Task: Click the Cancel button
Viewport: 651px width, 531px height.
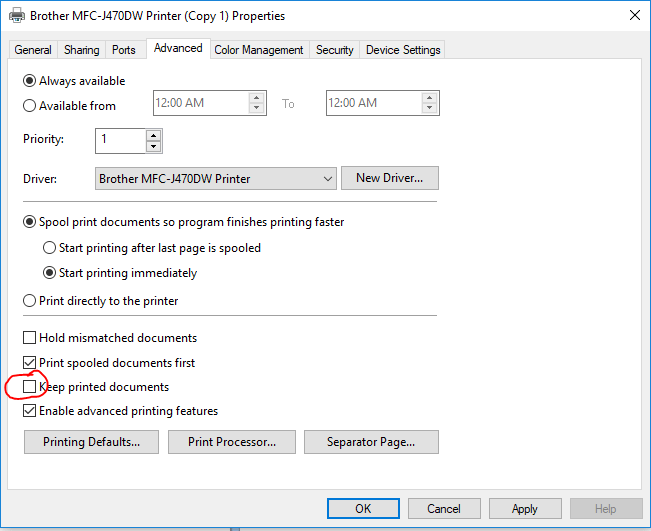Action: pos(444,509)
